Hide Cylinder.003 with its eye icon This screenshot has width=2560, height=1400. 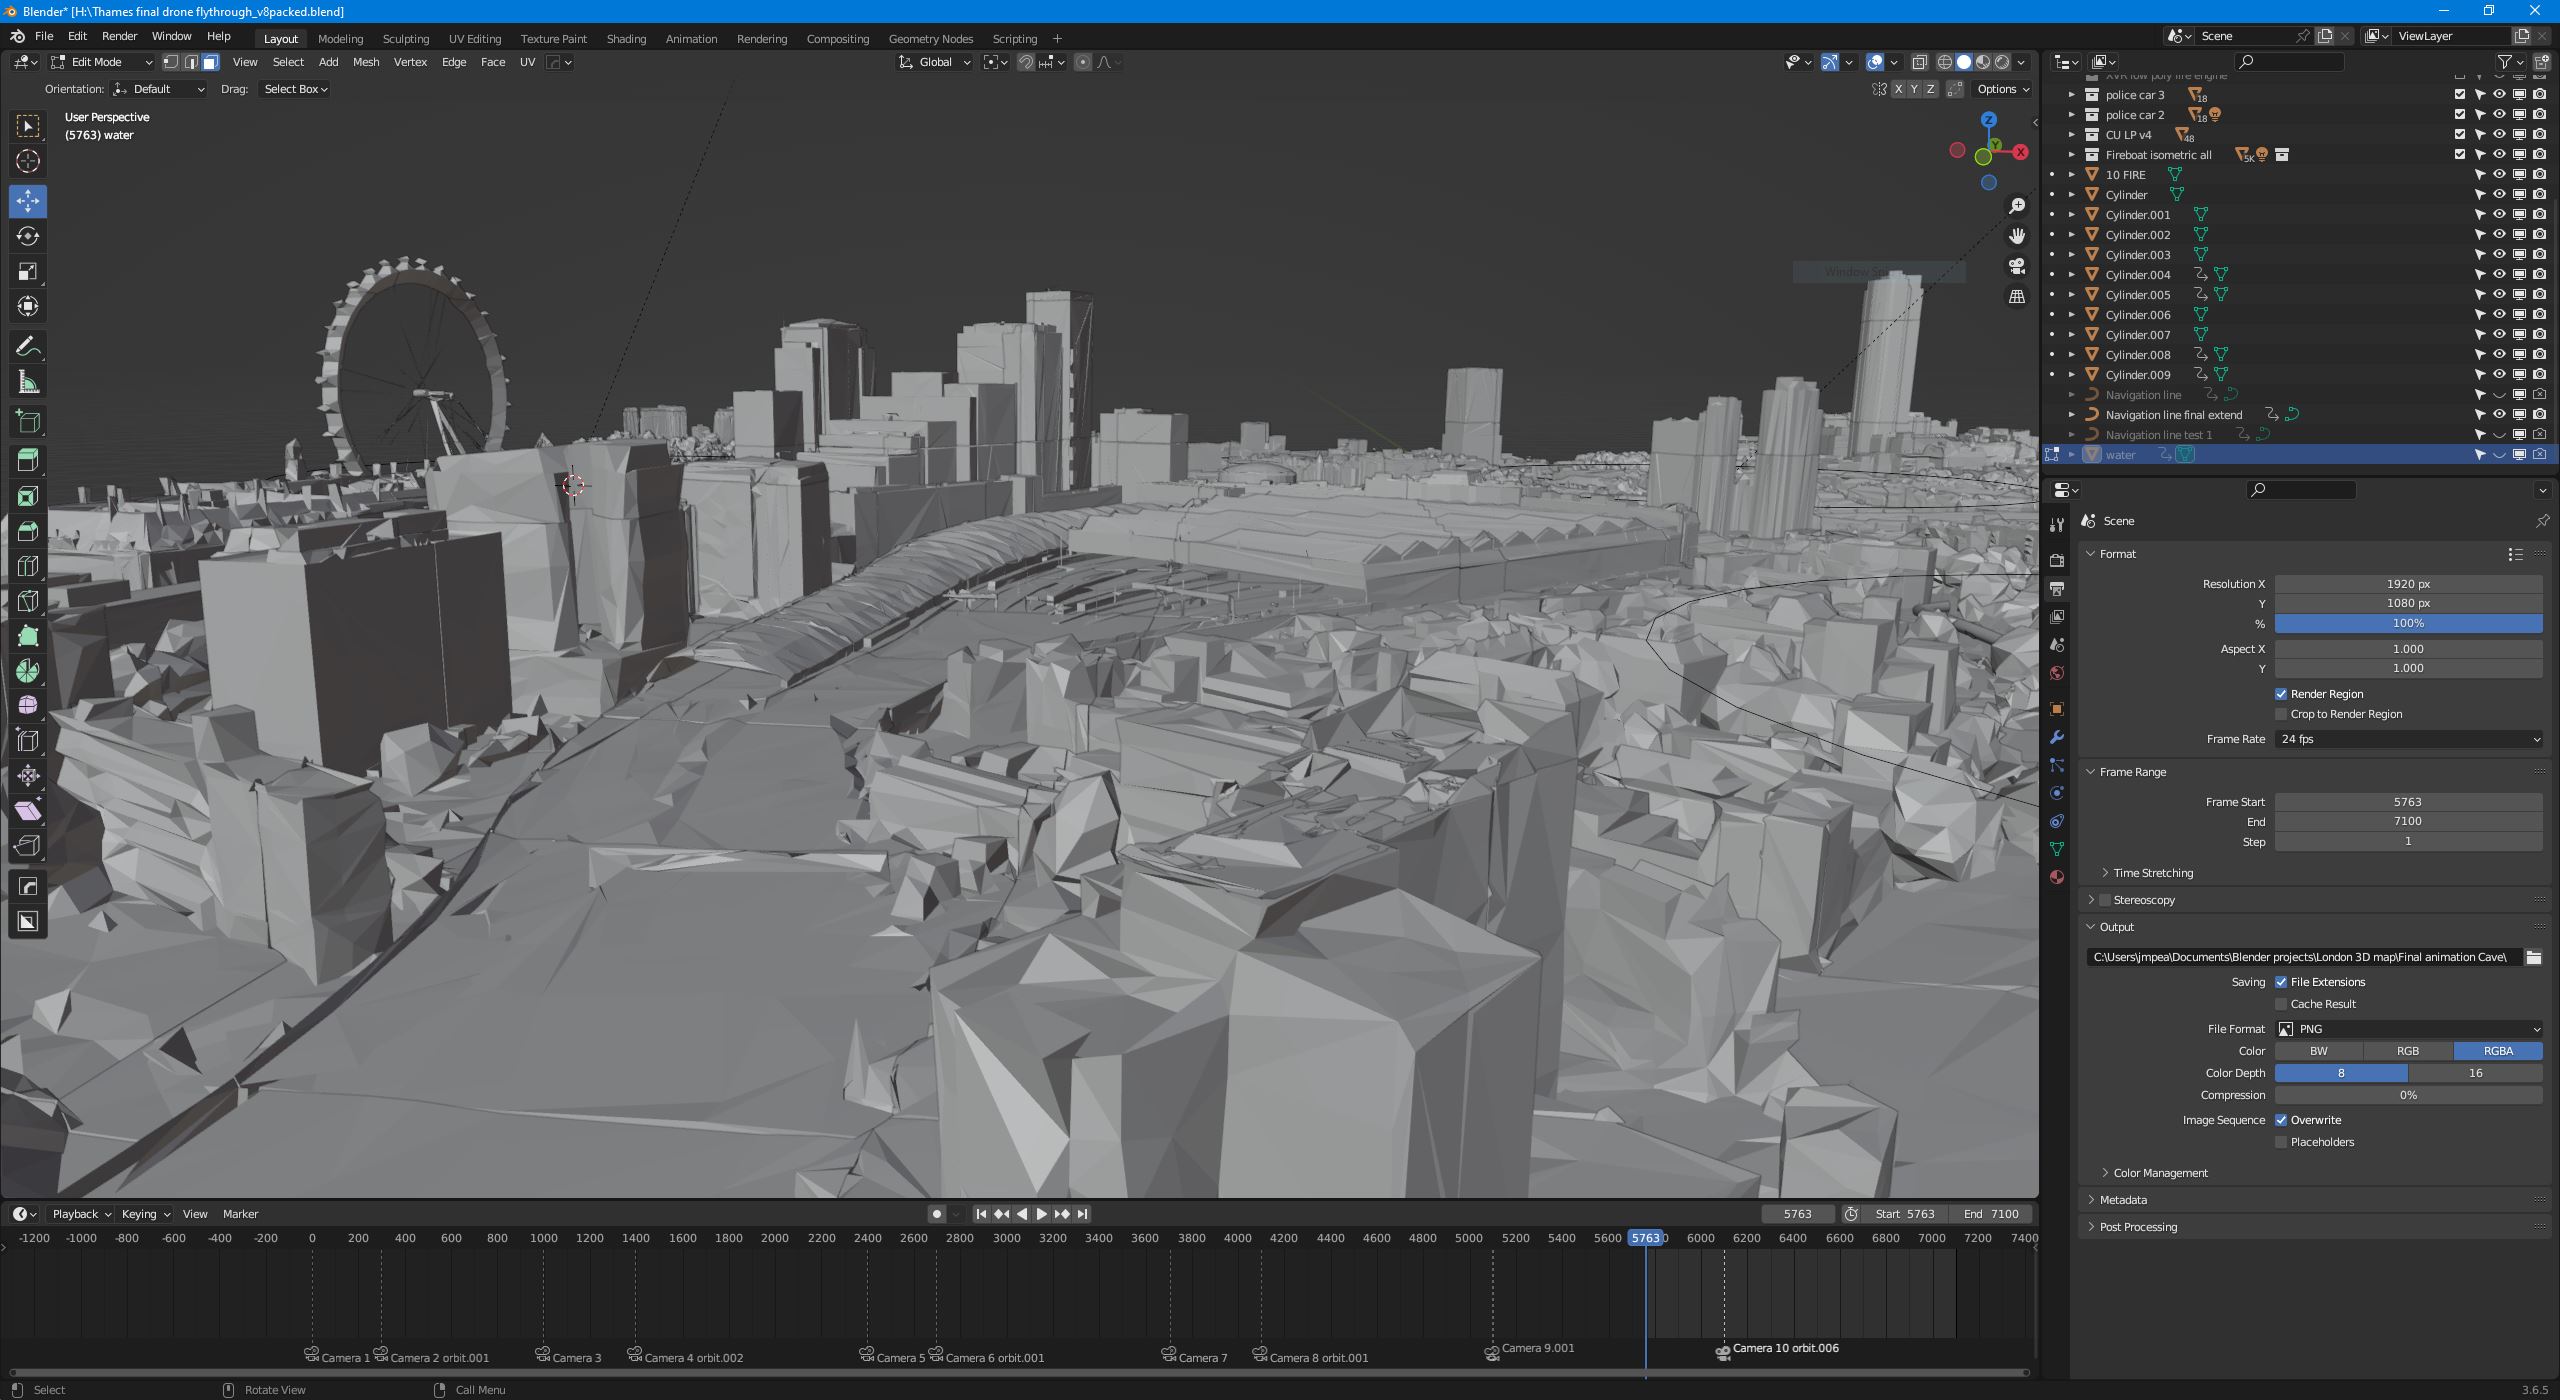pyautogui.click(x=2499, y=254)
